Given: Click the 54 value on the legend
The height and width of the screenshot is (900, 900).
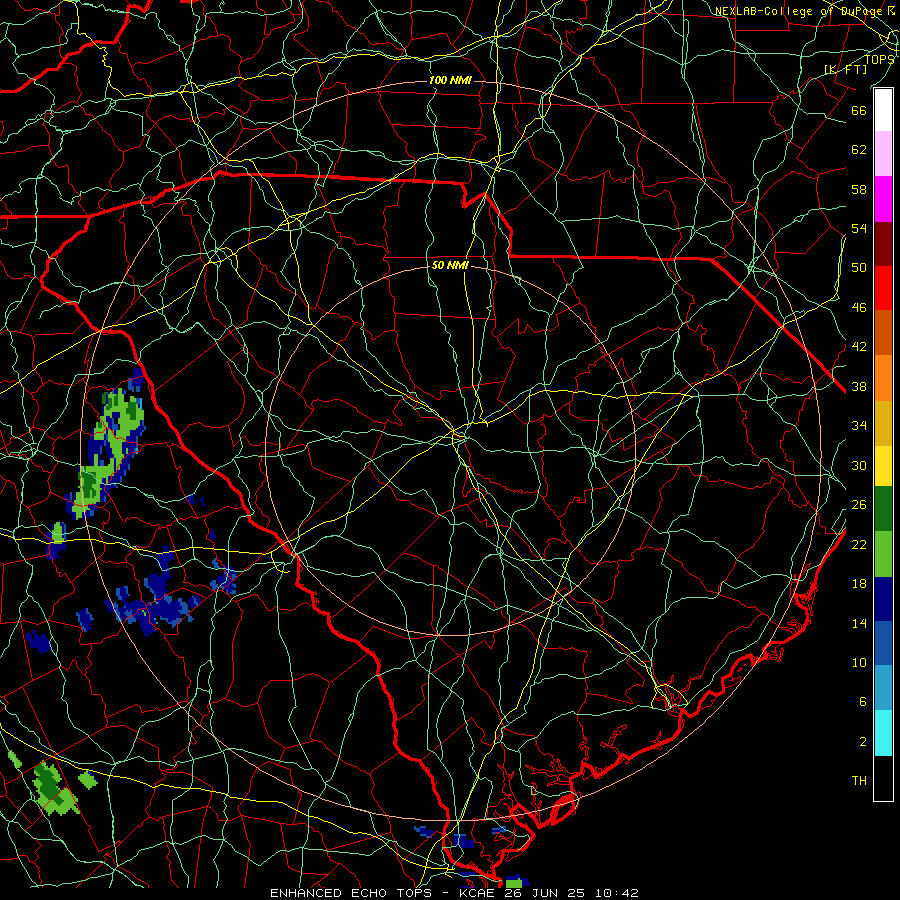Looking at the screenshot, I should tap(859, 228).
